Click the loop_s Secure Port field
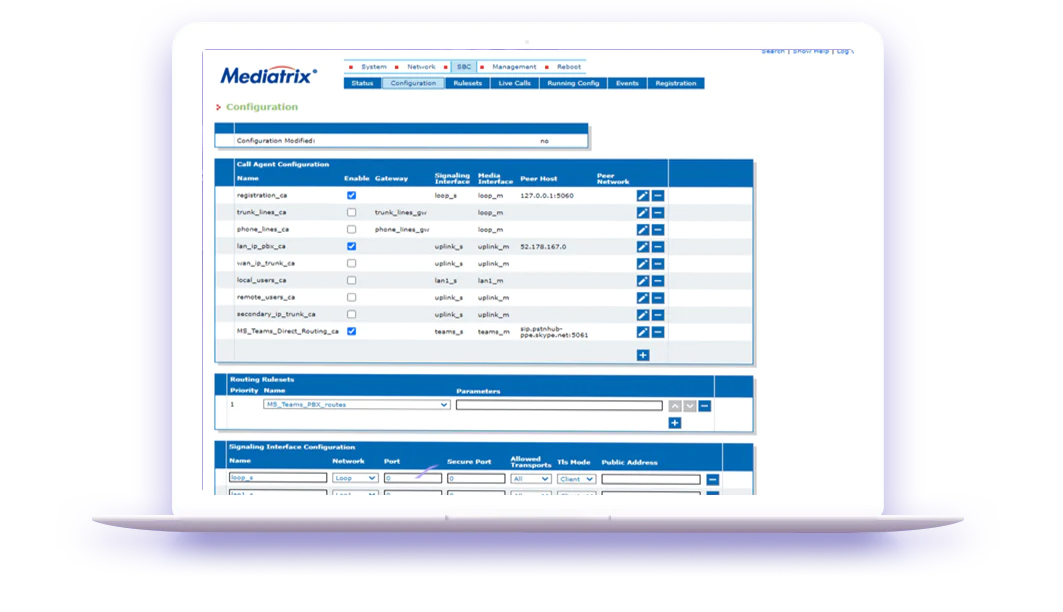 coord(476,478)
